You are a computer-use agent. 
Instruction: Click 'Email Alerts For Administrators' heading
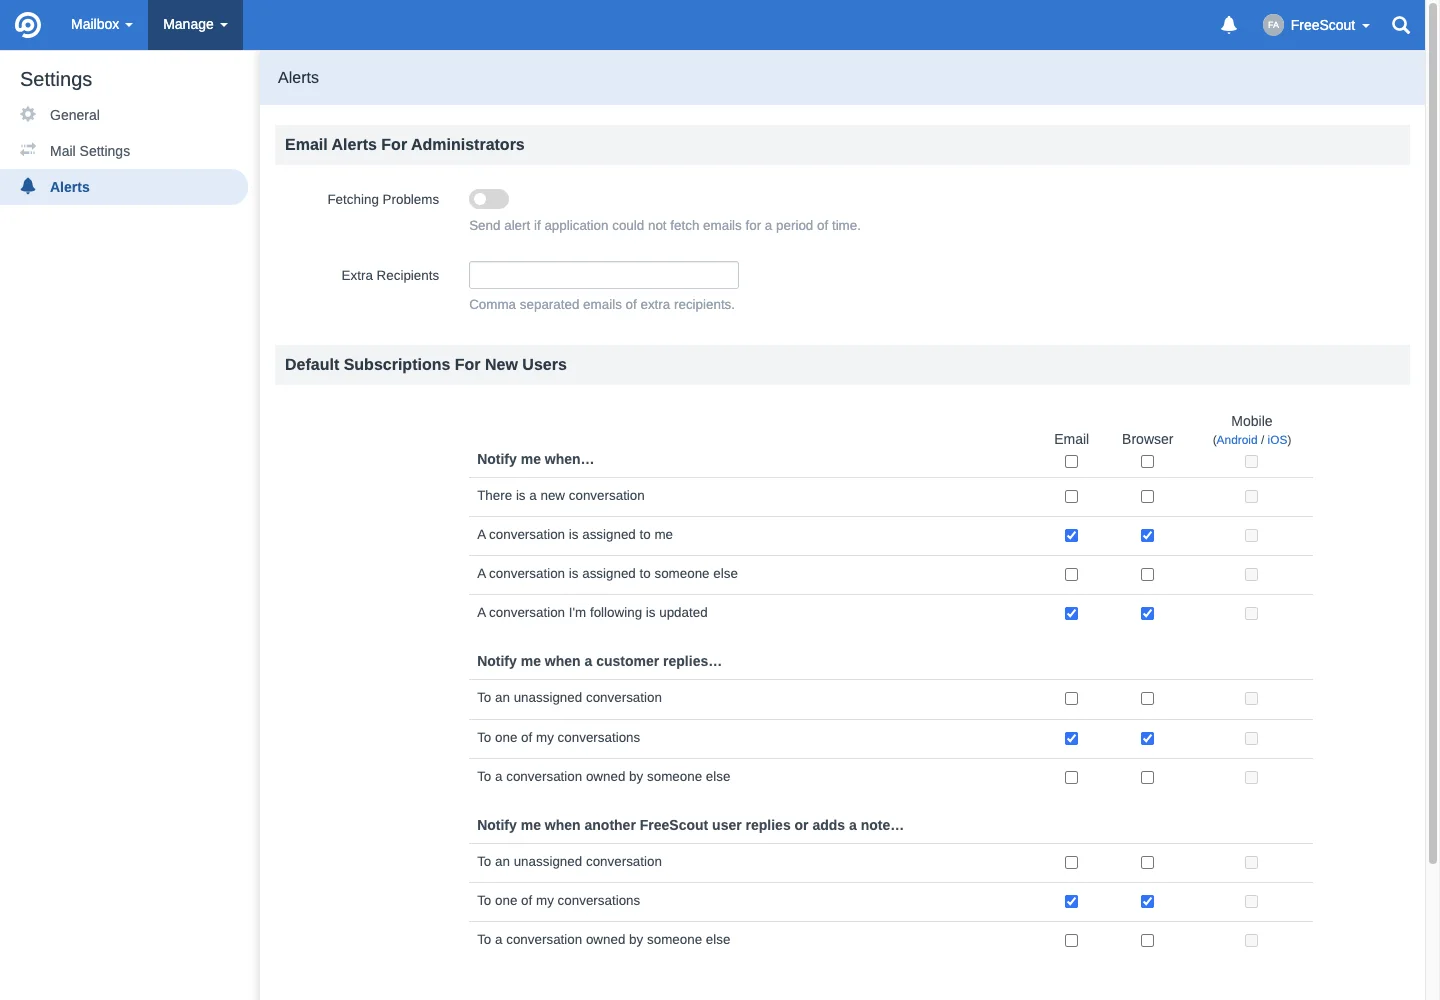[405, 145]
